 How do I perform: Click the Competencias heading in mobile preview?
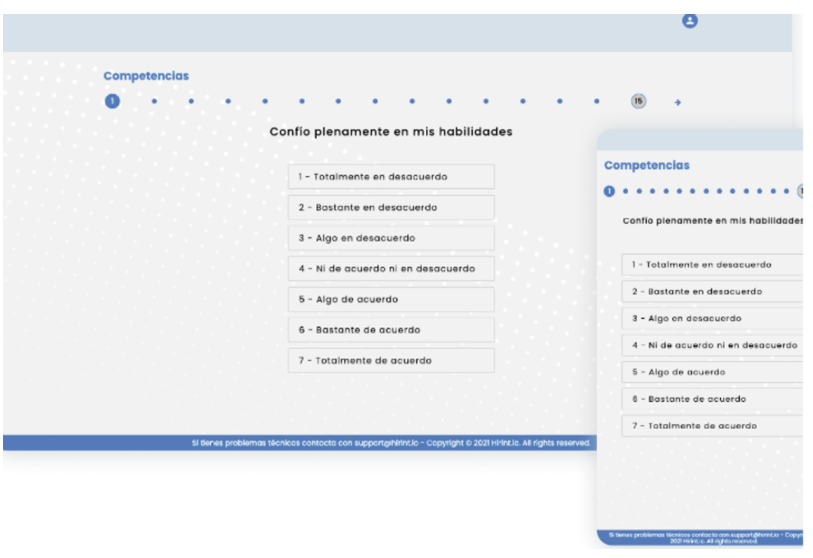[x=646, y=165]
